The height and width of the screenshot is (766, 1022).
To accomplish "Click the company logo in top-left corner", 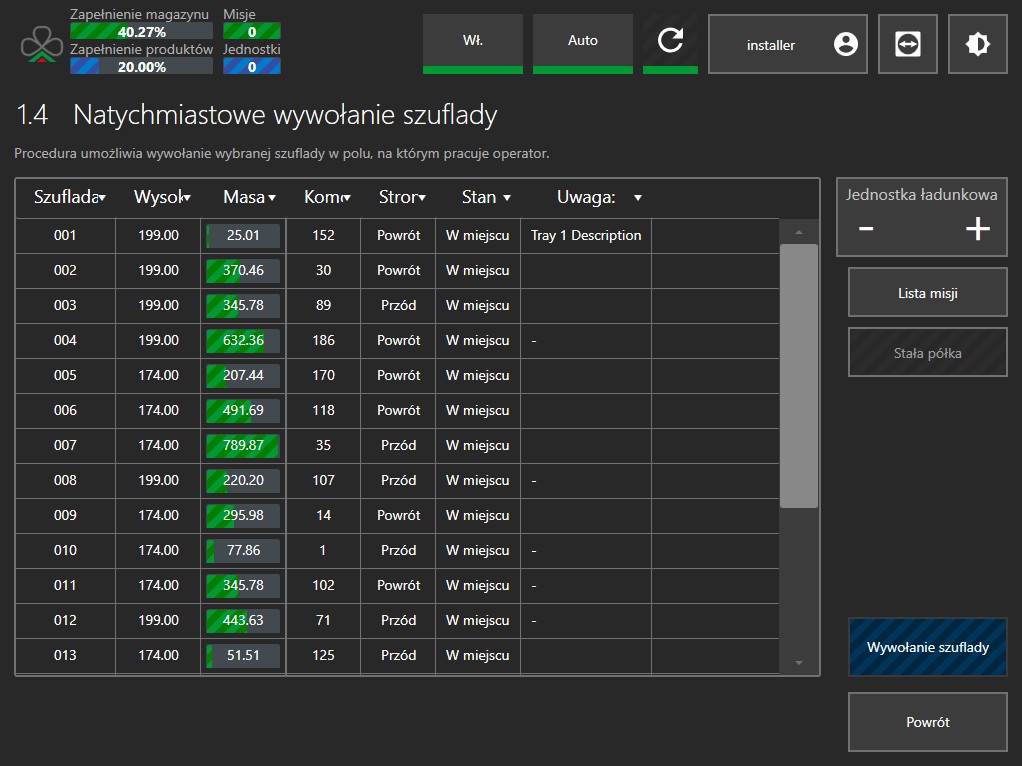I will click(40, 44).
